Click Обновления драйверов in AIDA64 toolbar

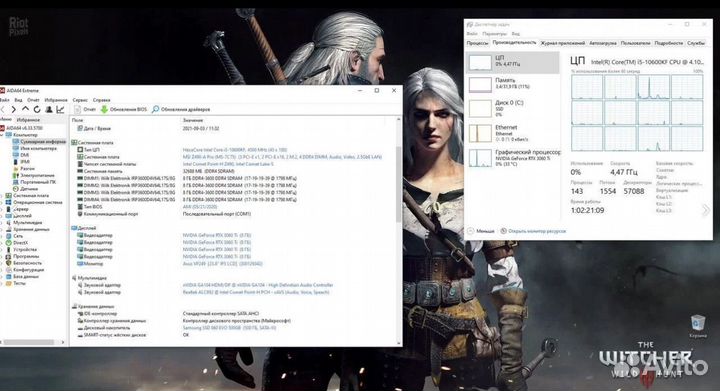[x=181, y=109]
